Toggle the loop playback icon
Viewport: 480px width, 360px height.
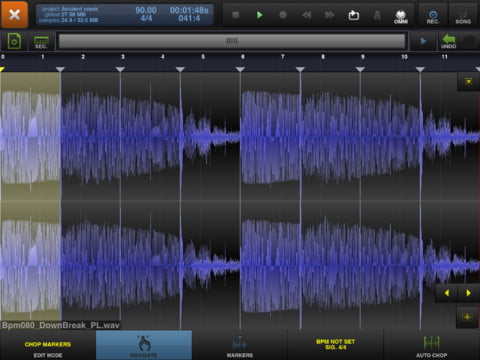(354, 15)
